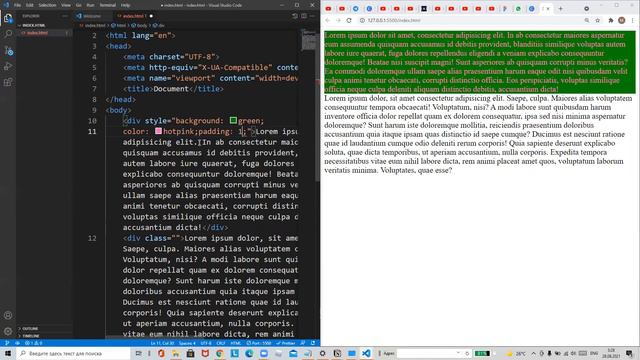The image size is (640, 360).
Task: Open the View menu
Action: [x=66, y=5]
